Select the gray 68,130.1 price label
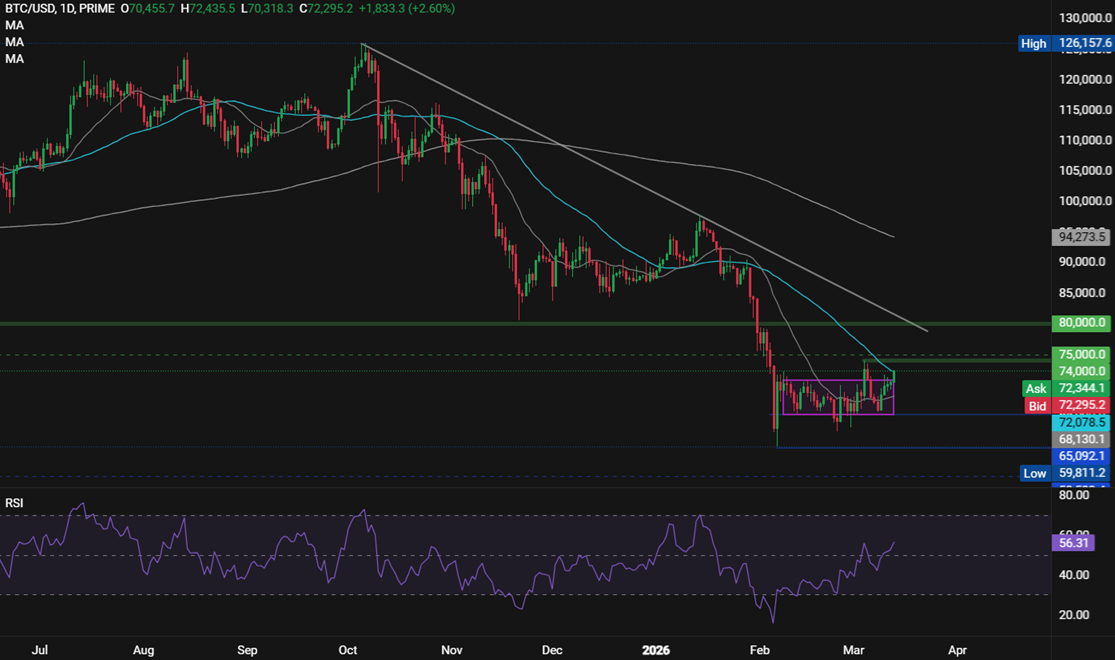Viewport: 1115px width, 660px height. (x=1082, y=439)
